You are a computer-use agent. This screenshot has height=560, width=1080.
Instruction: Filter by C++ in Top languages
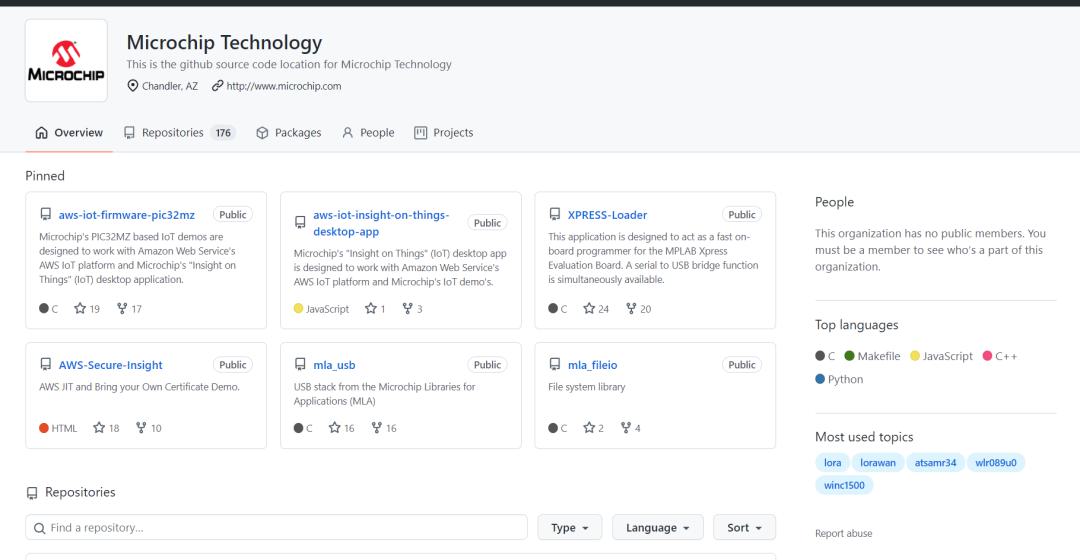coord(999,356)
